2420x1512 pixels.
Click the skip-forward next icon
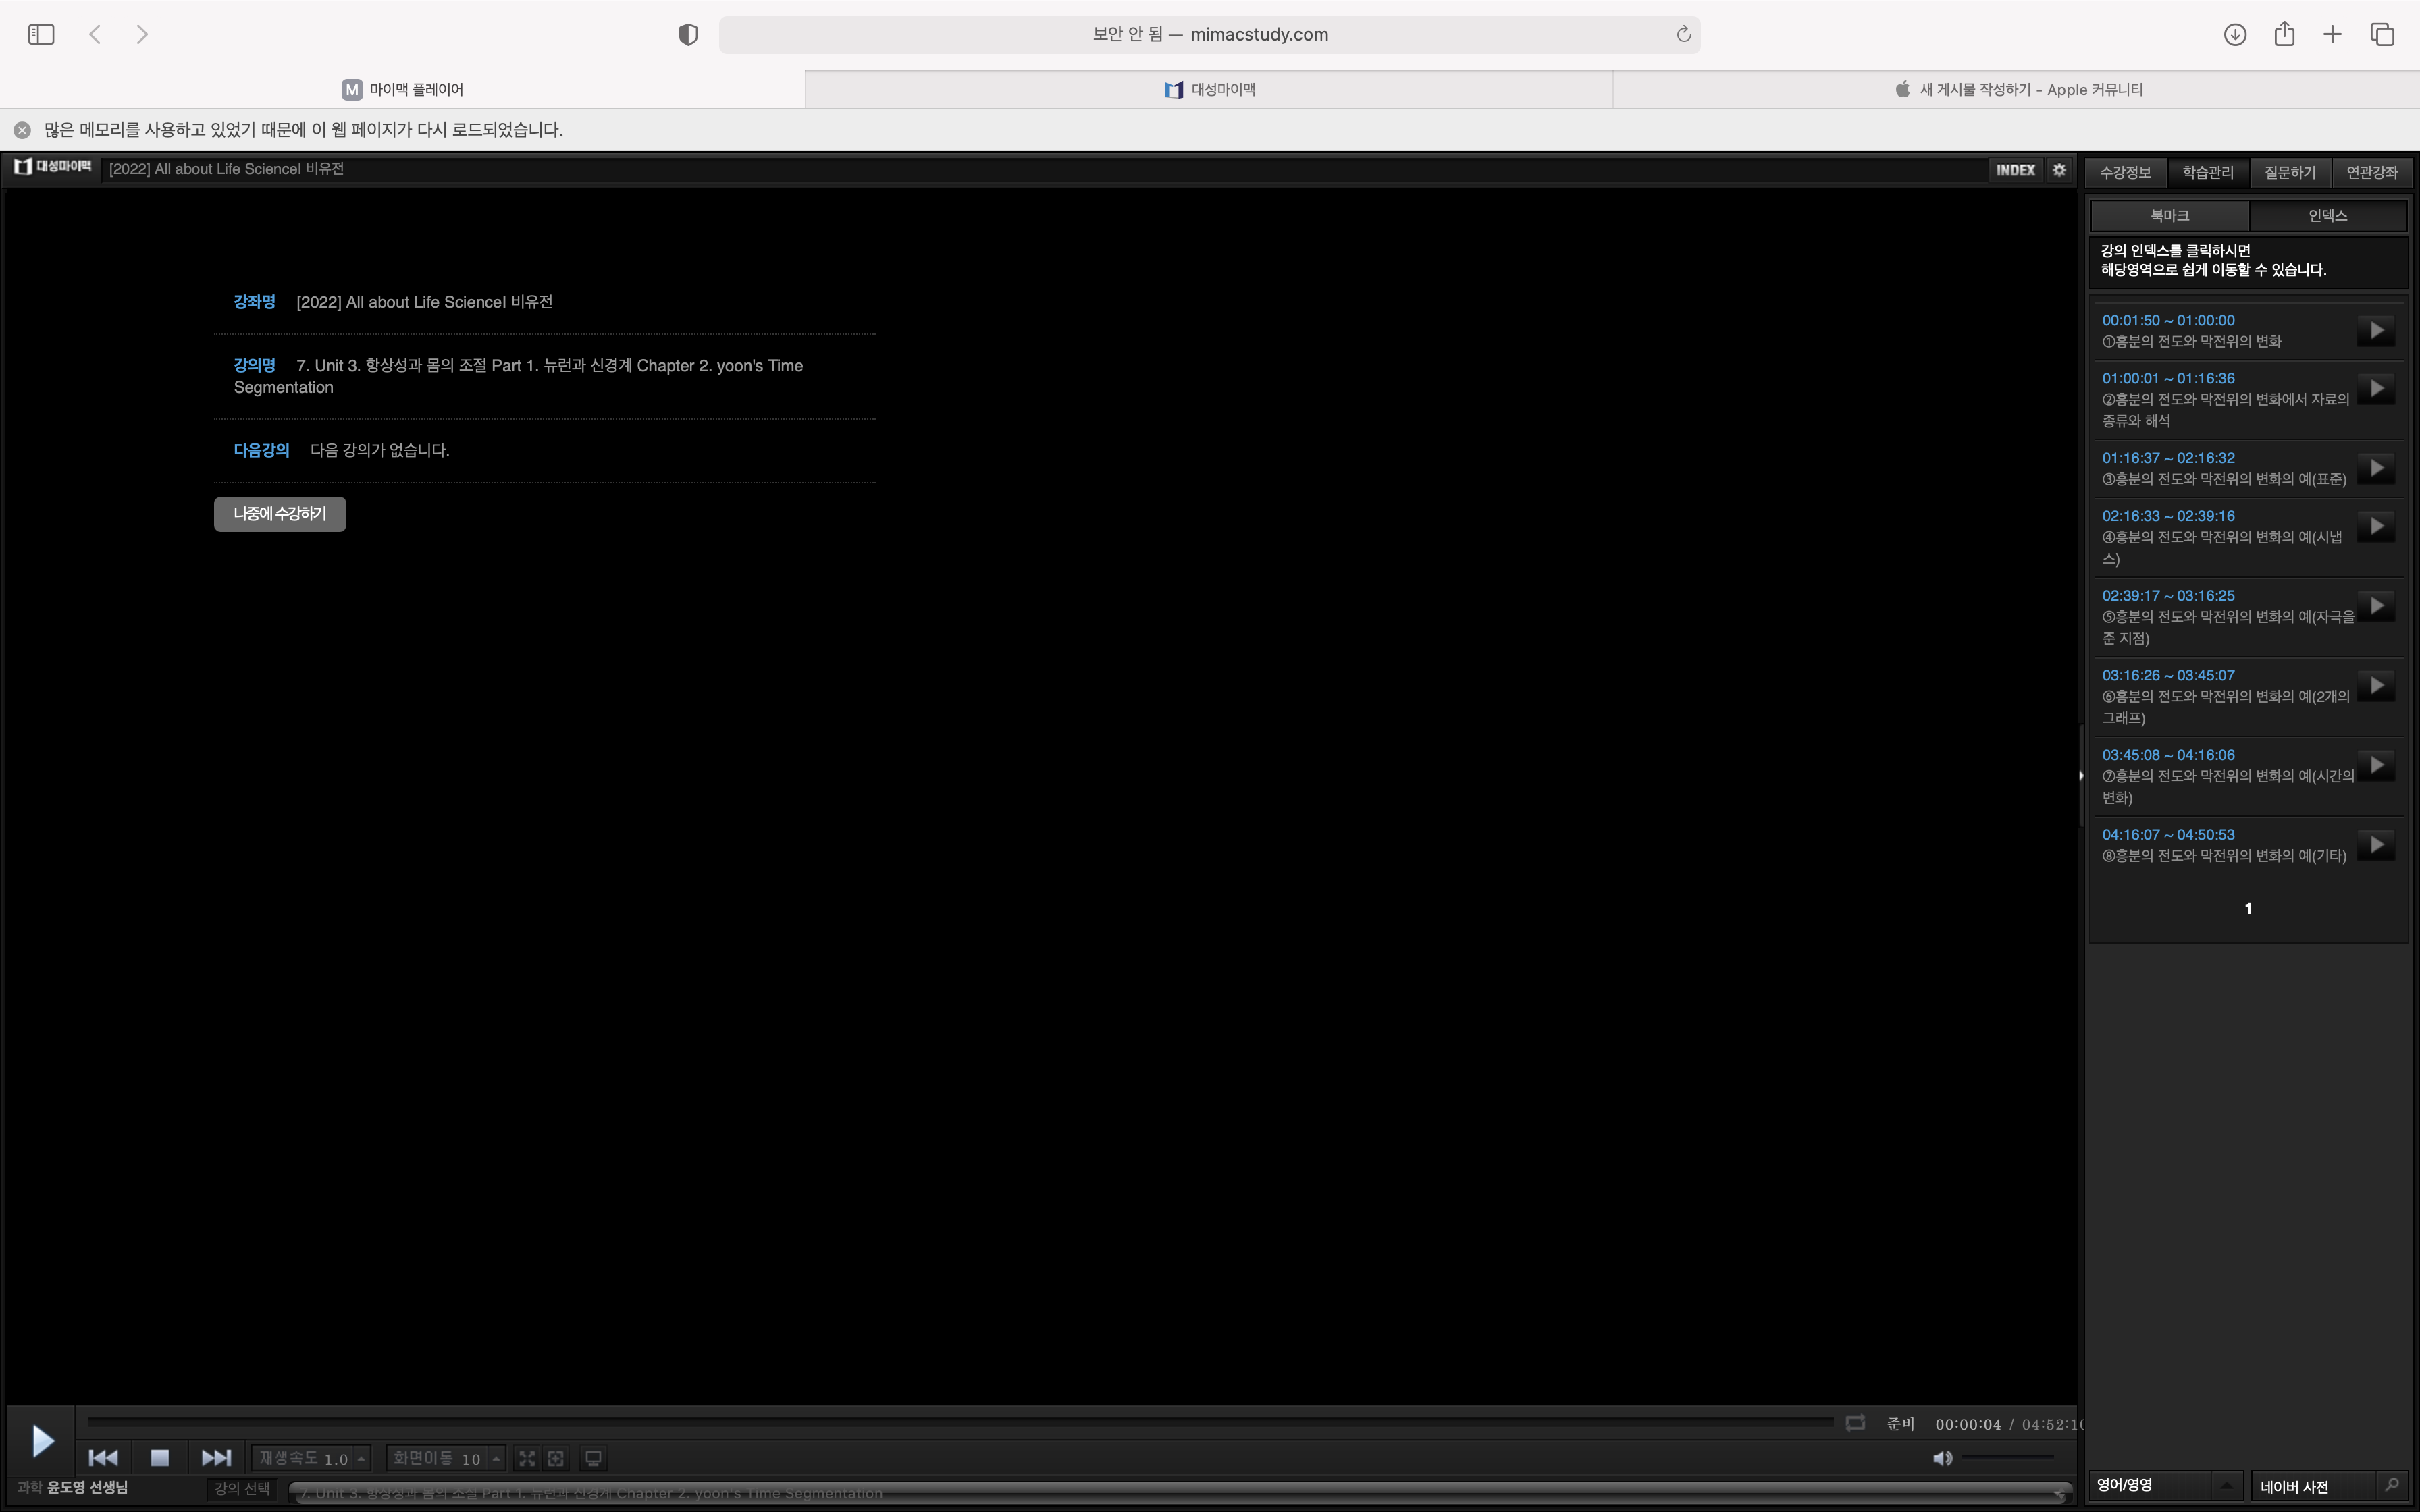(x=216, y=1458)
